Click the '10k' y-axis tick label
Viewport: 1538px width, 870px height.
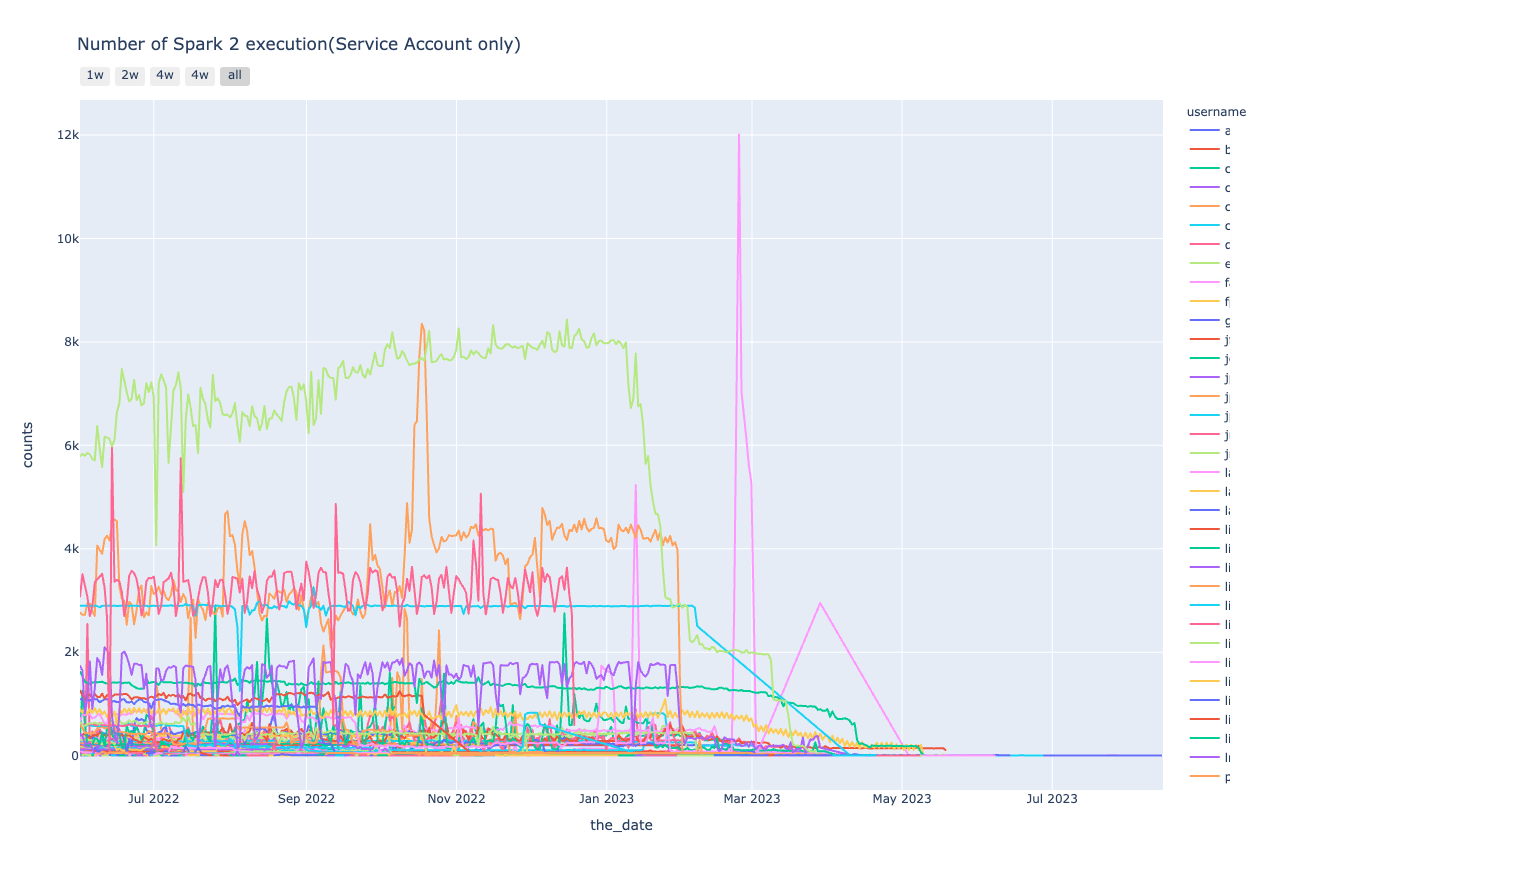click(x=68, y=239)
